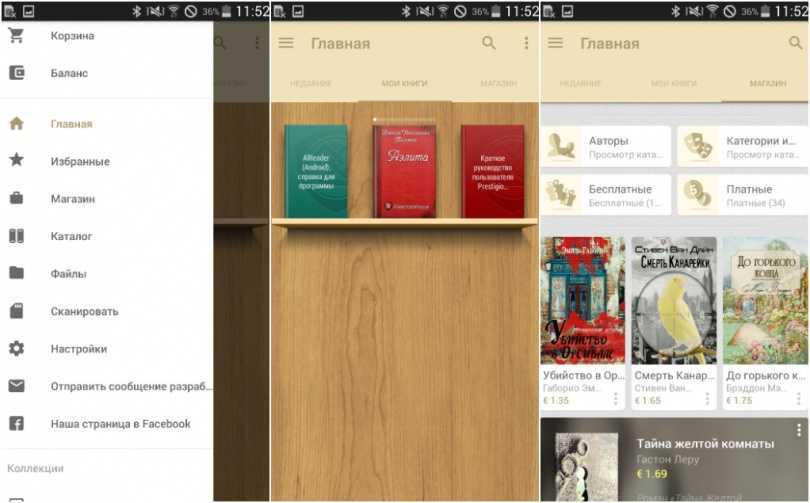
Task: Open options menu on До горького конца card
Action: click(797, 399)
